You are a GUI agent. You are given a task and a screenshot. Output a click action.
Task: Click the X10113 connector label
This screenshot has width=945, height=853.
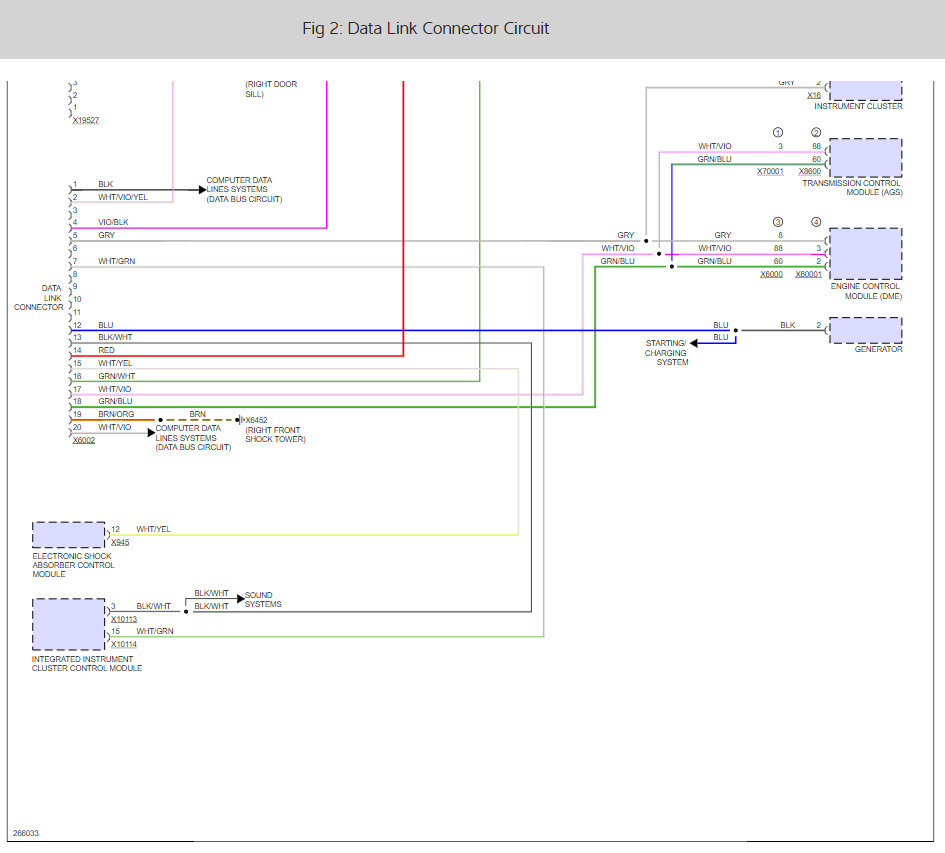pyautogui.click(x=124, y=619)
